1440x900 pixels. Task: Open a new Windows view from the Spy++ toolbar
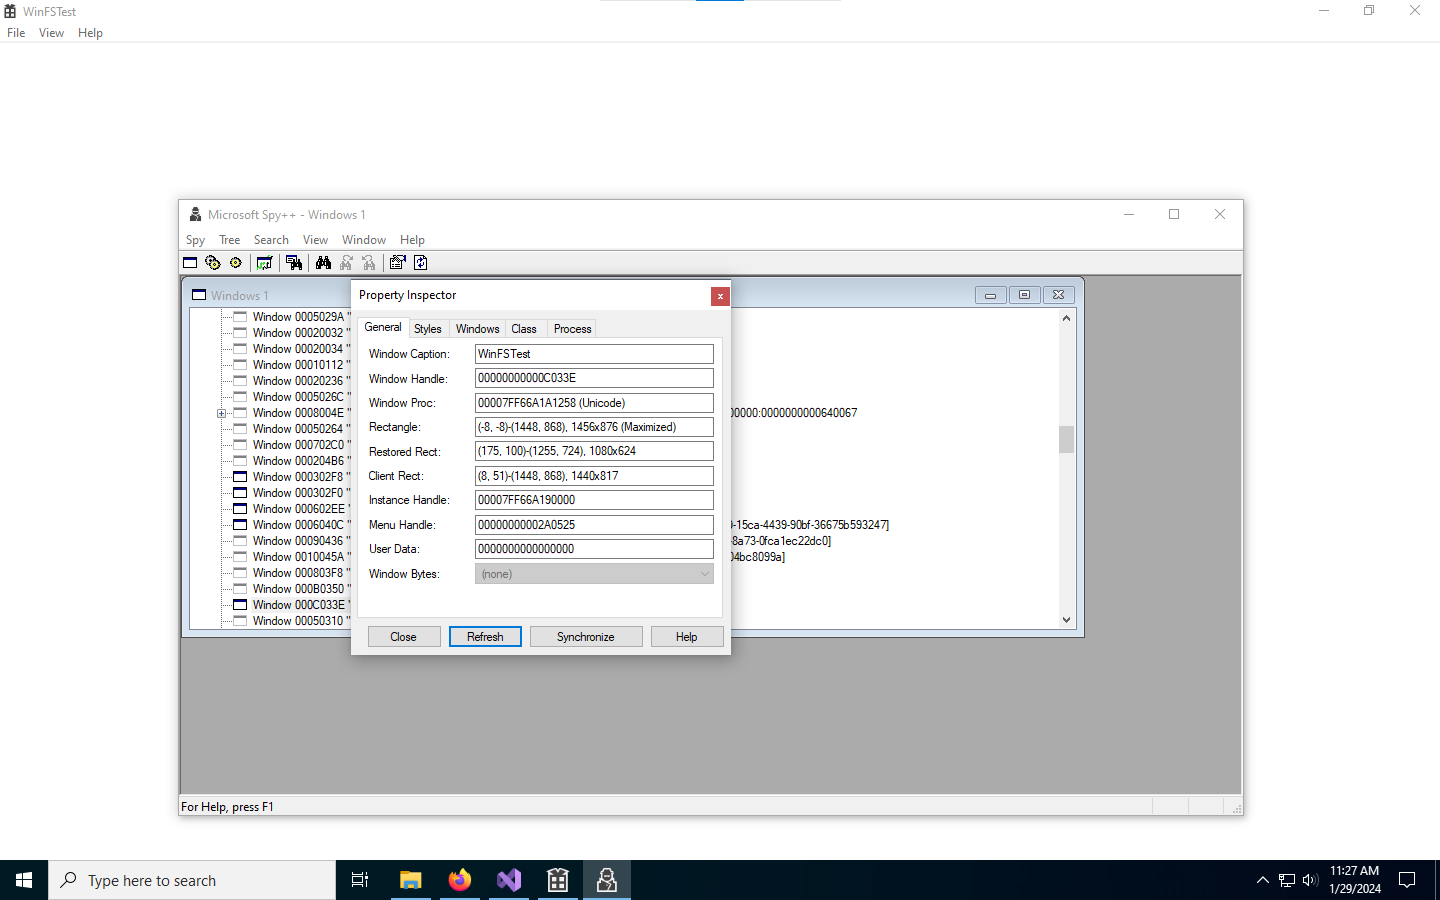click(x=190, y=263)
